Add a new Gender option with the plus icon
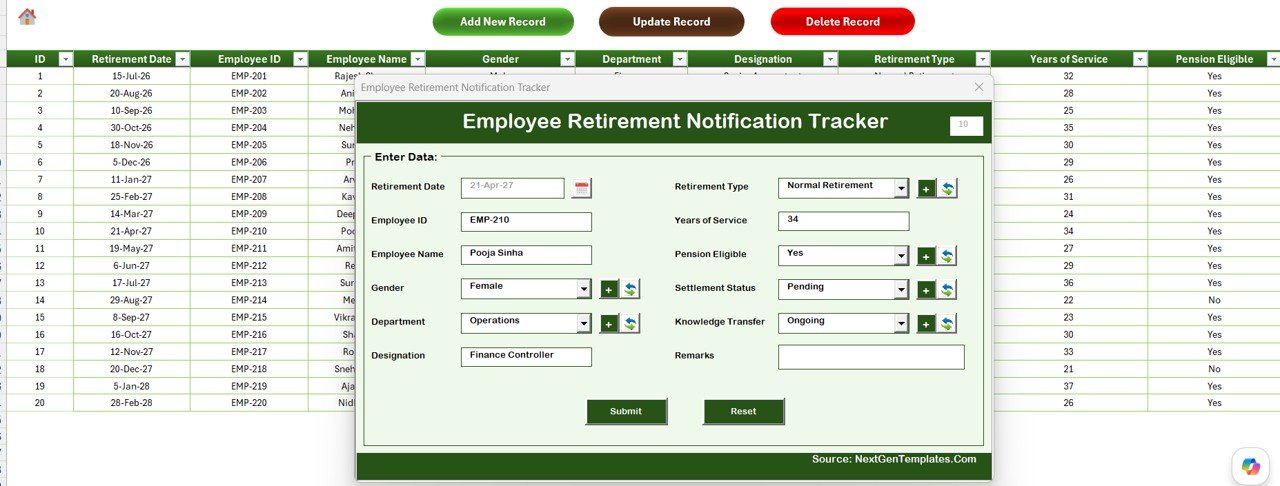The height and width of the screenshot is (486, 1280). tap(609, 290)
